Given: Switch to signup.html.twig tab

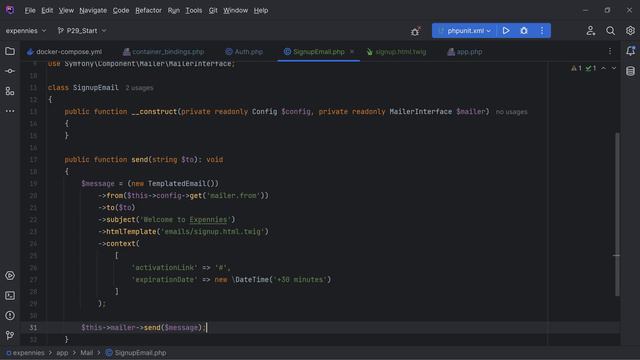Looking at the screenshot, I should [396, 52].
